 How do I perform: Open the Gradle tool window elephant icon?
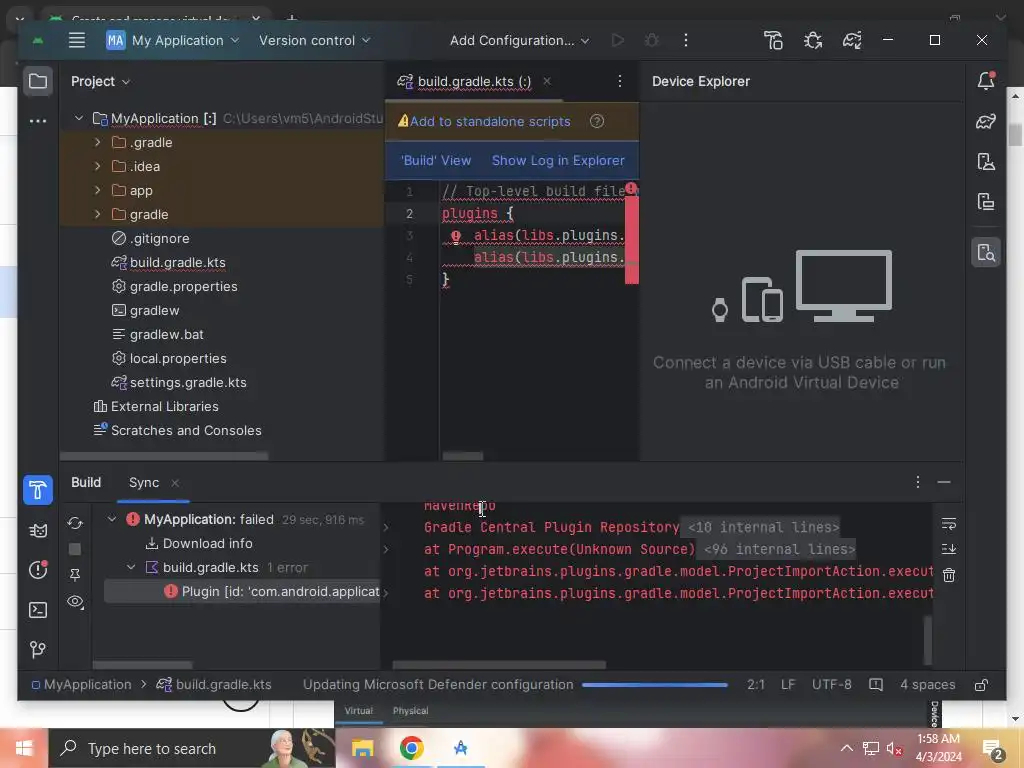[x=986, y=121]
